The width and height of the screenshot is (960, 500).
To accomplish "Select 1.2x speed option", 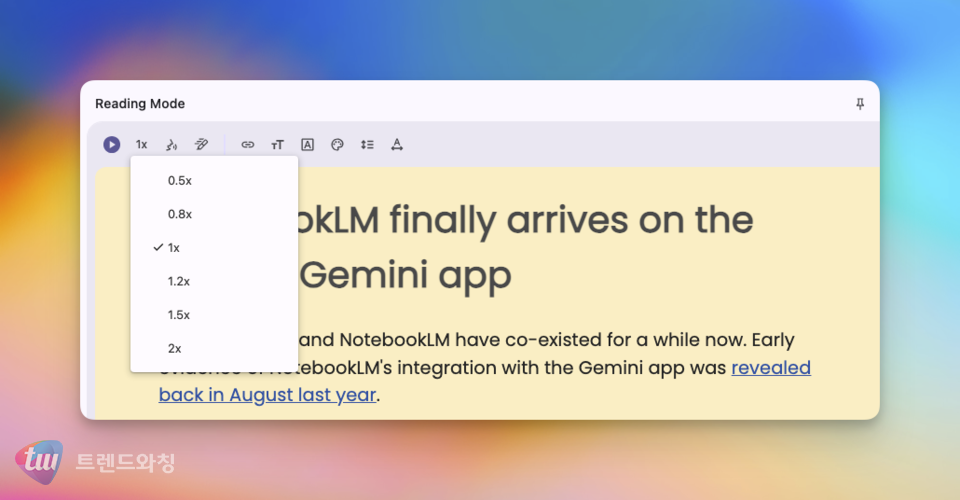I will pos(180,281).
